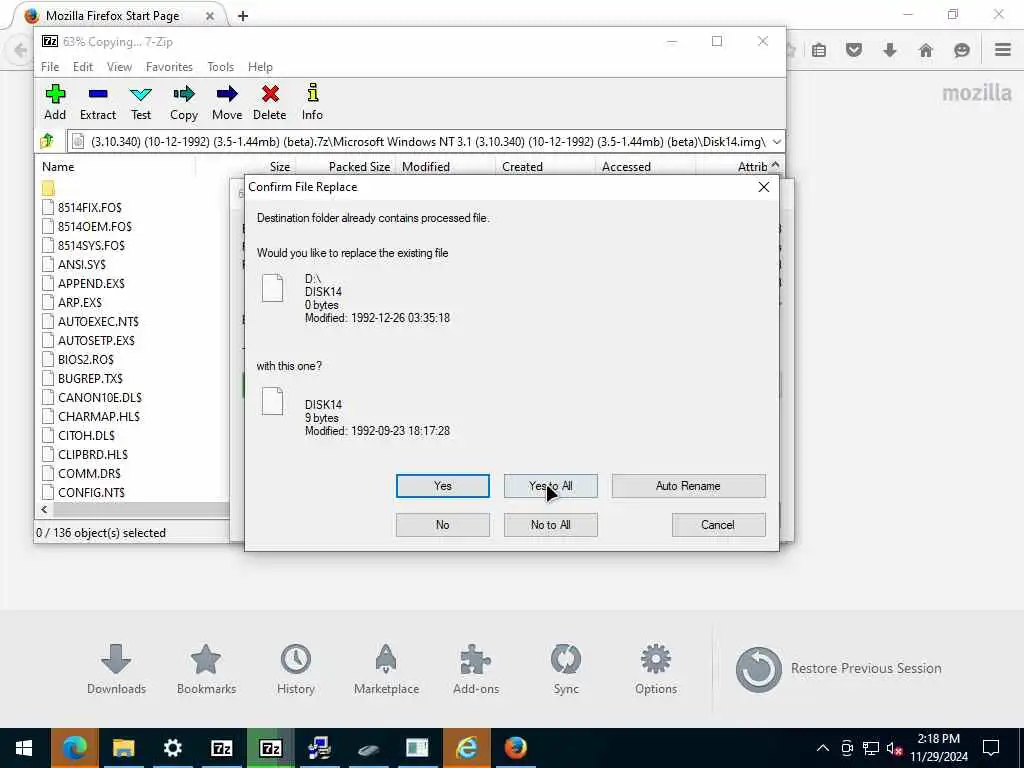1024x768 pixels.
Task: Select file AUTOEXEC.NT$
Action: [x=98, y=321]
